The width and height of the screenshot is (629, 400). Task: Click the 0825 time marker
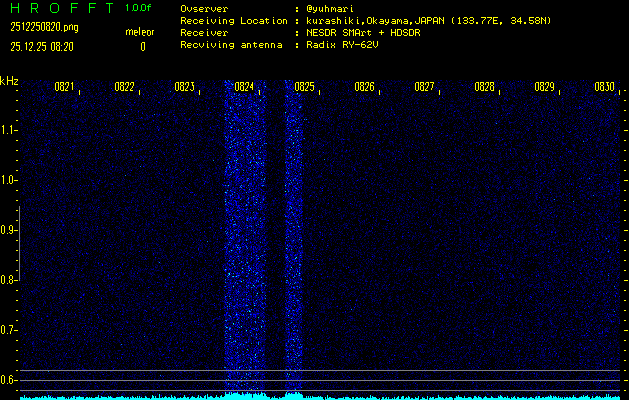pyautogui.click(x=304, y=87)
